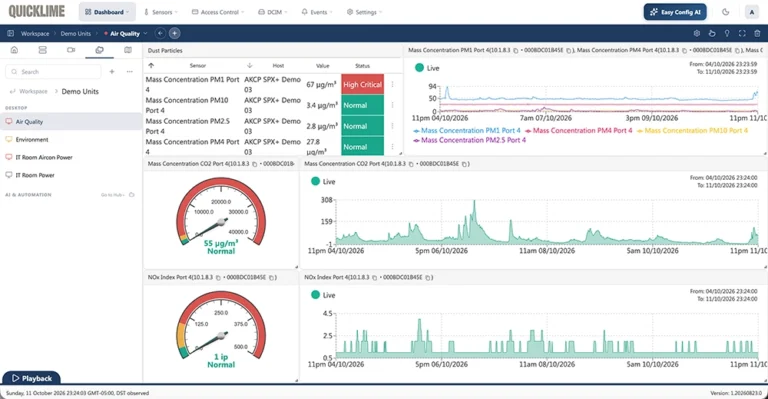
Task: Select IT Room Aircon Power in the sidebar
Action: tap(71, 157)
